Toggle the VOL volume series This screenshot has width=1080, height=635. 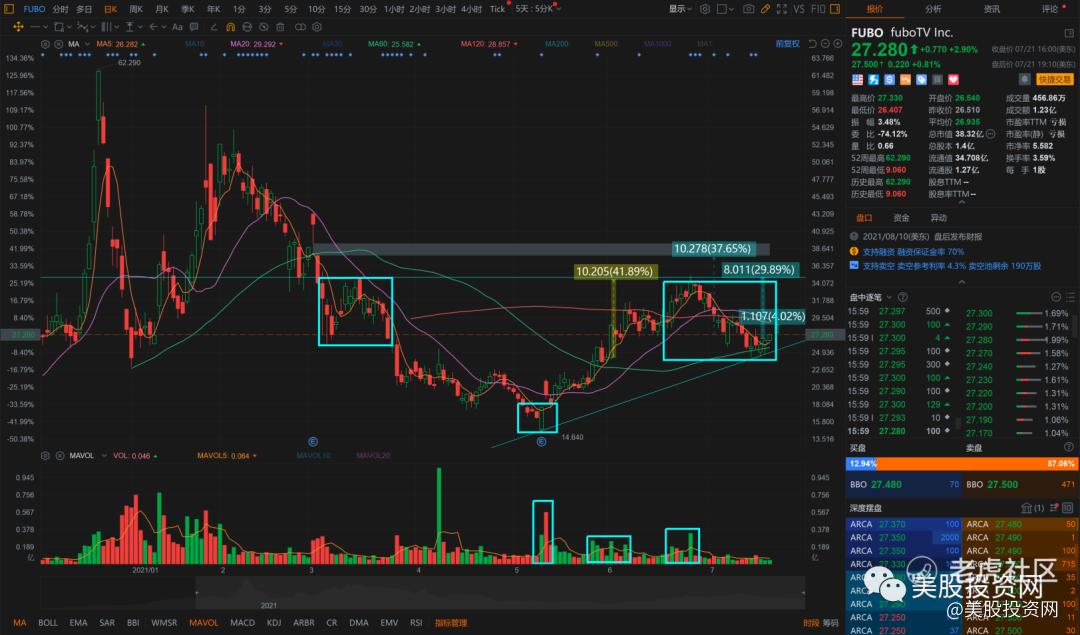click(x=135, y=456)
